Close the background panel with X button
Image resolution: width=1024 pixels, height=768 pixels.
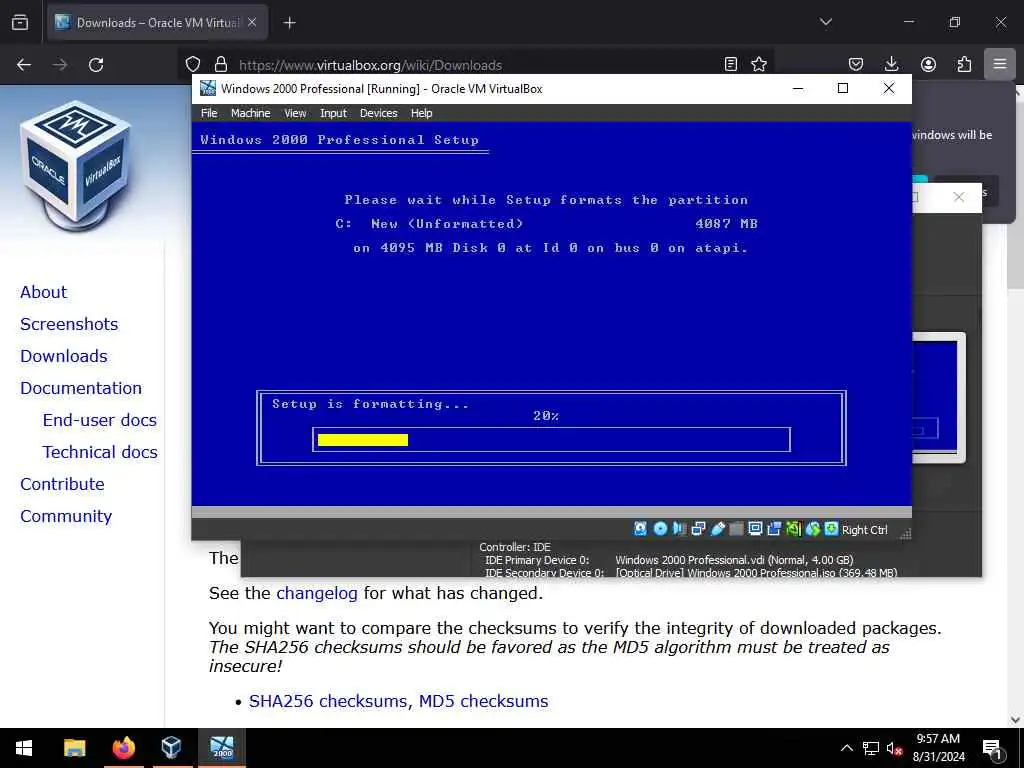click(958, 197)
